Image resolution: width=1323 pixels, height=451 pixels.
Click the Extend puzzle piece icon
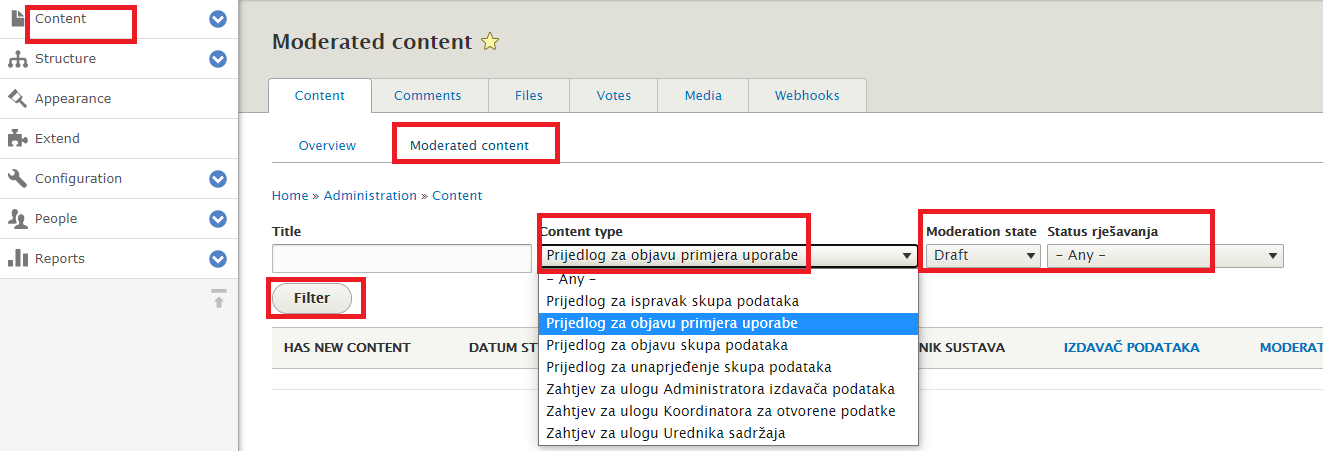[x=17, y=139]
